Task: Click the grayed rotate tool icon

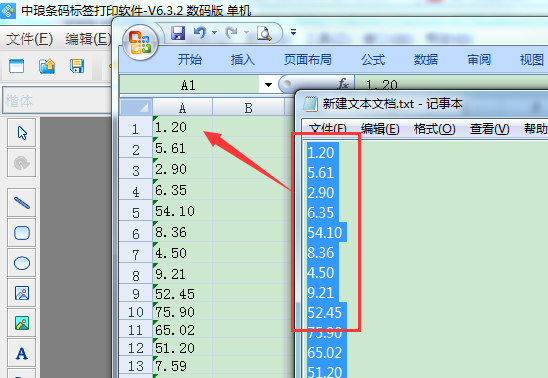Action: [22, 163]
